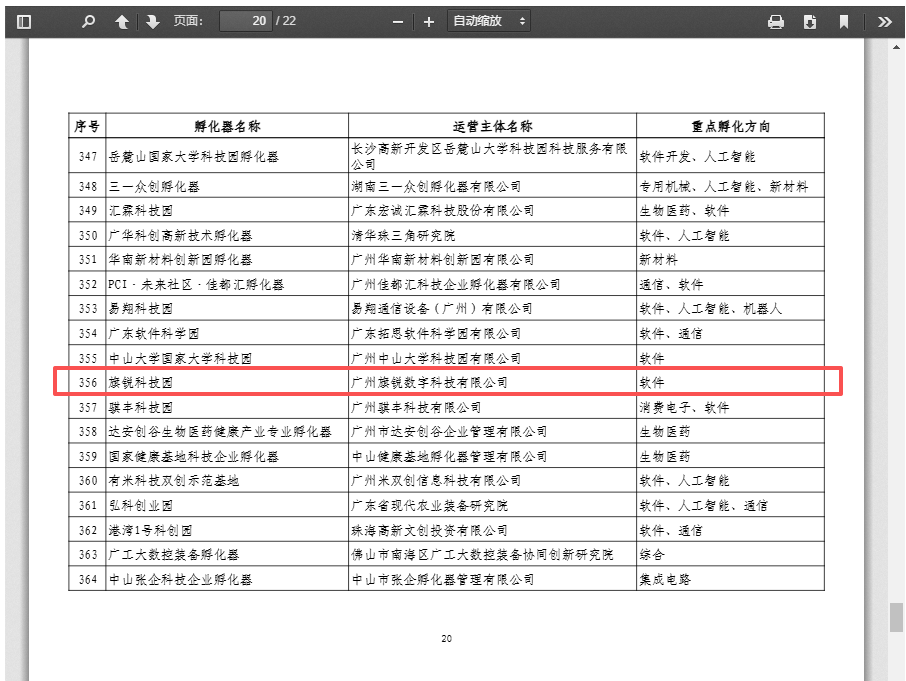The height and width of the screenshot is (681, 906).
Task: Select PCI·未来社区·佳都汇孵化器 cell
Action: pos(227,284)
